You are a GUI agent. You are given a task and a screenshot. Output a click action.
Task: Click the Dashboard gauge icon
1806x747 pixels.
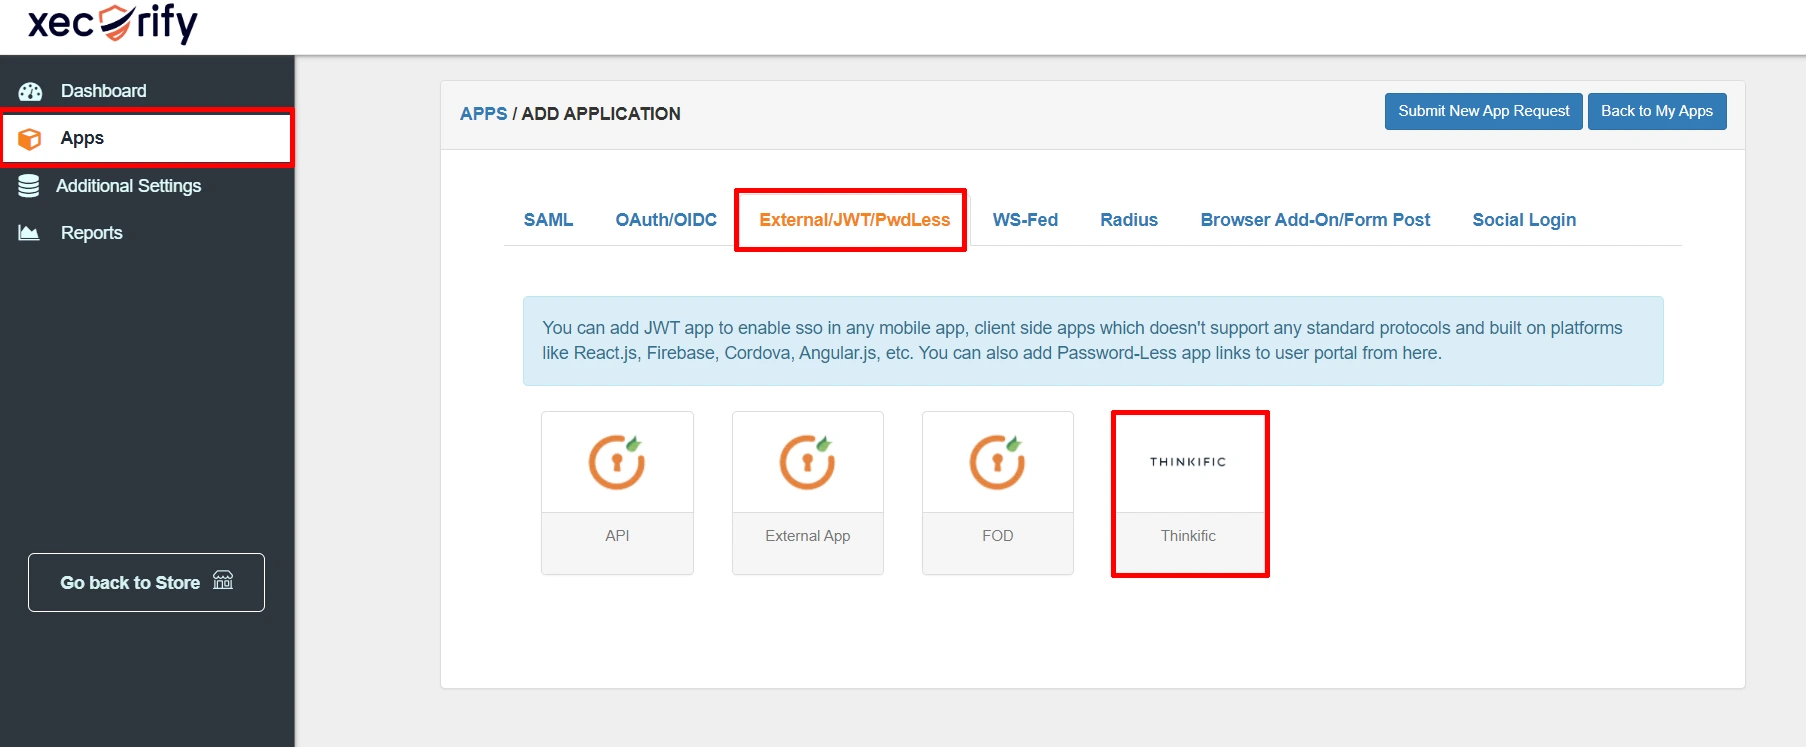[30, 91]
